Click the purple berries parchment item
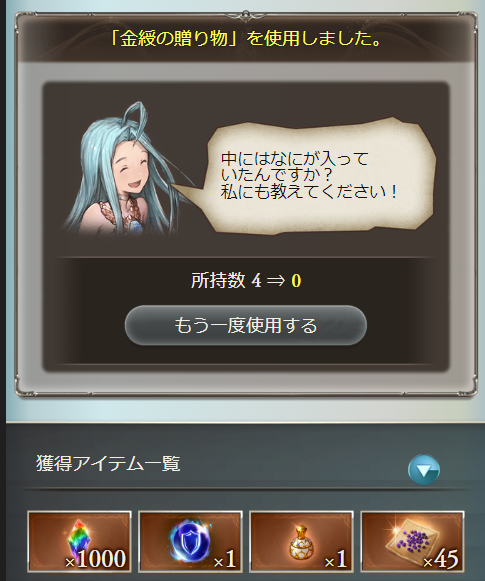485x581 pixels. (412, 541)
